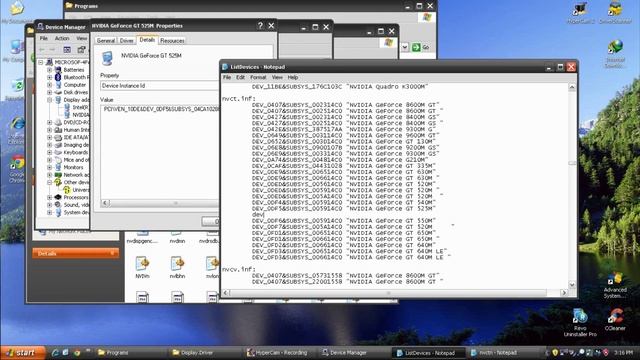Switch to the General tab in Properties
Screen dimensions: 640x360
pos(106,41)
